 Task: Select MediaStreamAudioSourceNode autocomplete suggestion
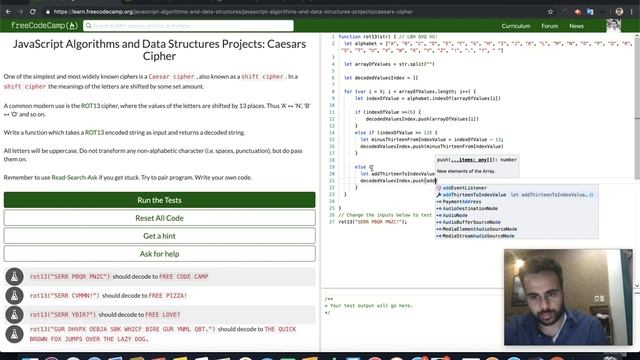click(517, 236)
